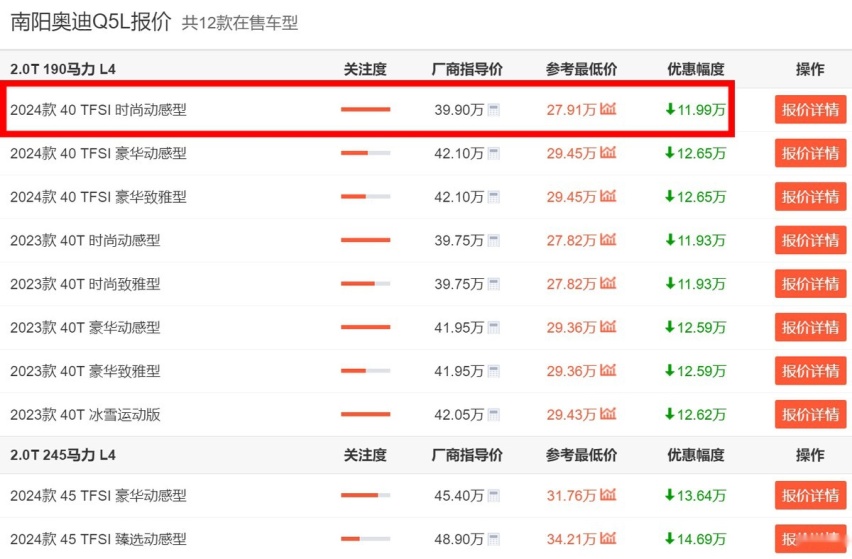Open calculator icon for 2024款 40 TFSI 豪华致雅型
This screenshot has width=852, height=559.
tap(494, 197)
